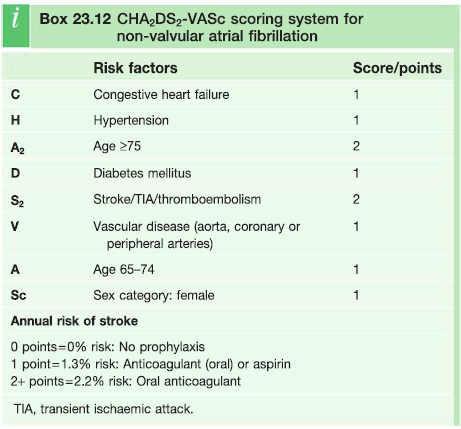
Task: Click '2+ points=2.2% risk' line
Action: (126, 381)
